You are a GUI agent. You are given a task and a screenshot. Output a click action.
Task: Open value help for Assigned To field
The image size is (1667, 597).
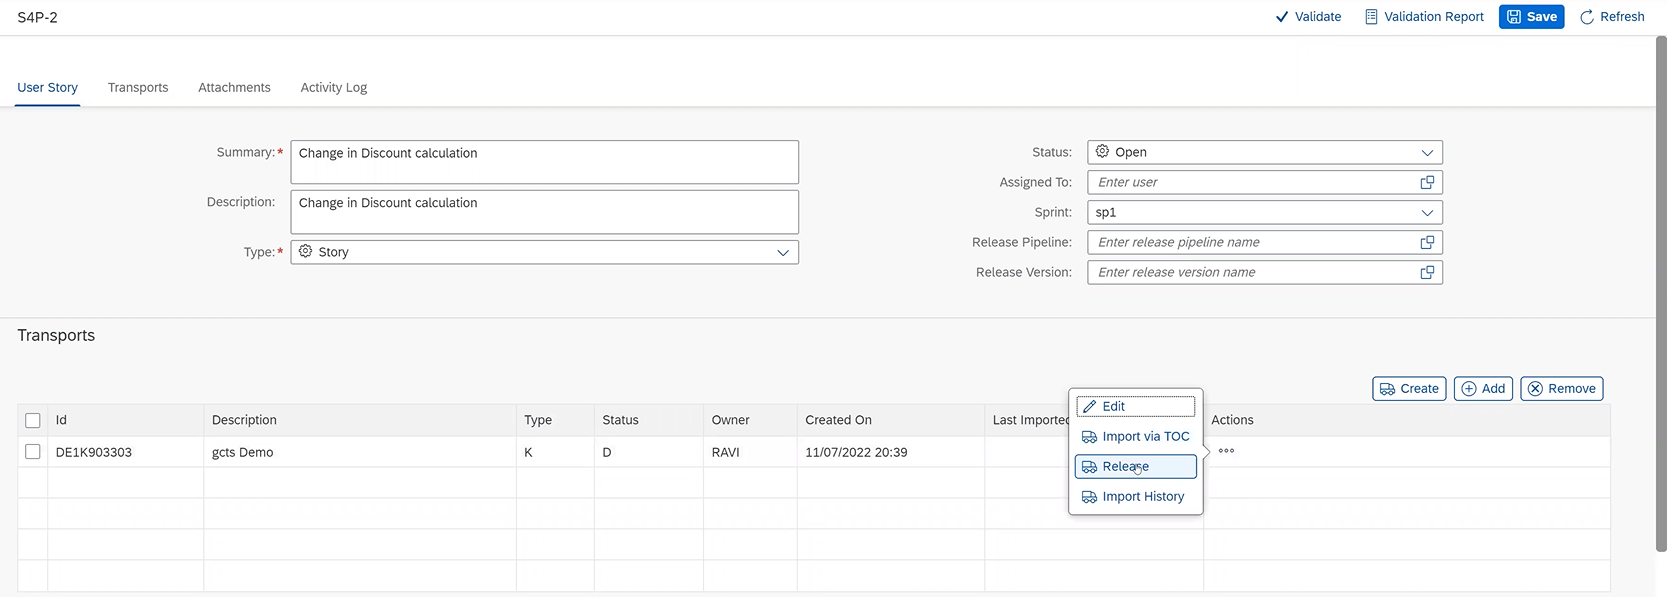(1427, 182)
